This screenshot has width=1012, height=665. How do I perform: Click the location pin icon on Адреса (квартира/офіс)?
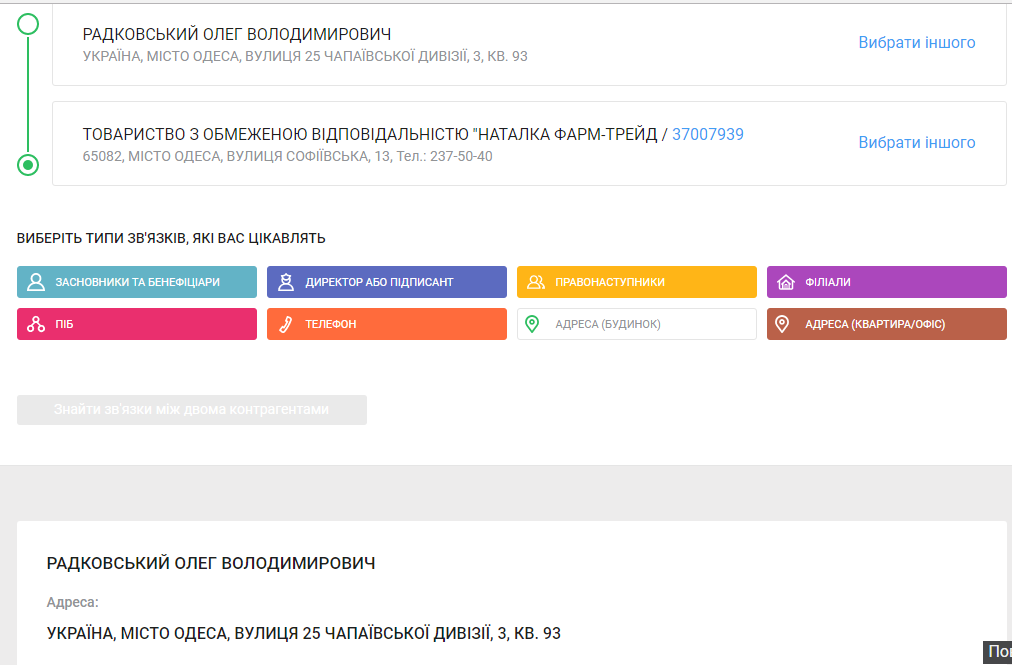point(783,324)
